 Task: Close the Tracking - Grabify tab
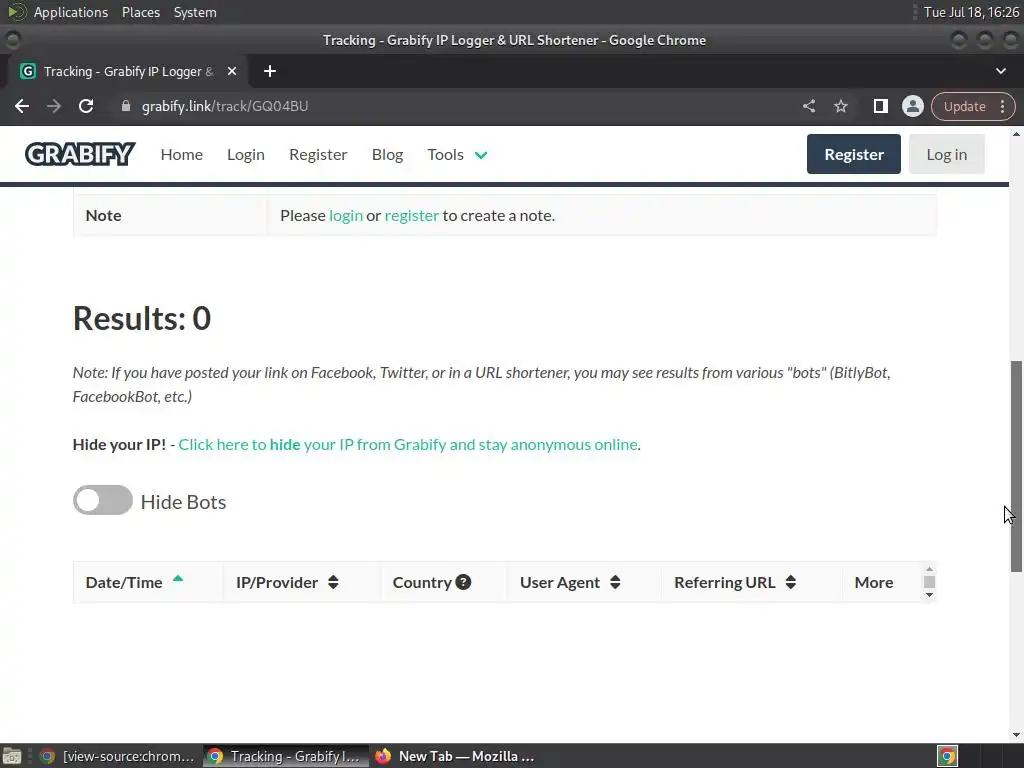[x=232, y=71]
